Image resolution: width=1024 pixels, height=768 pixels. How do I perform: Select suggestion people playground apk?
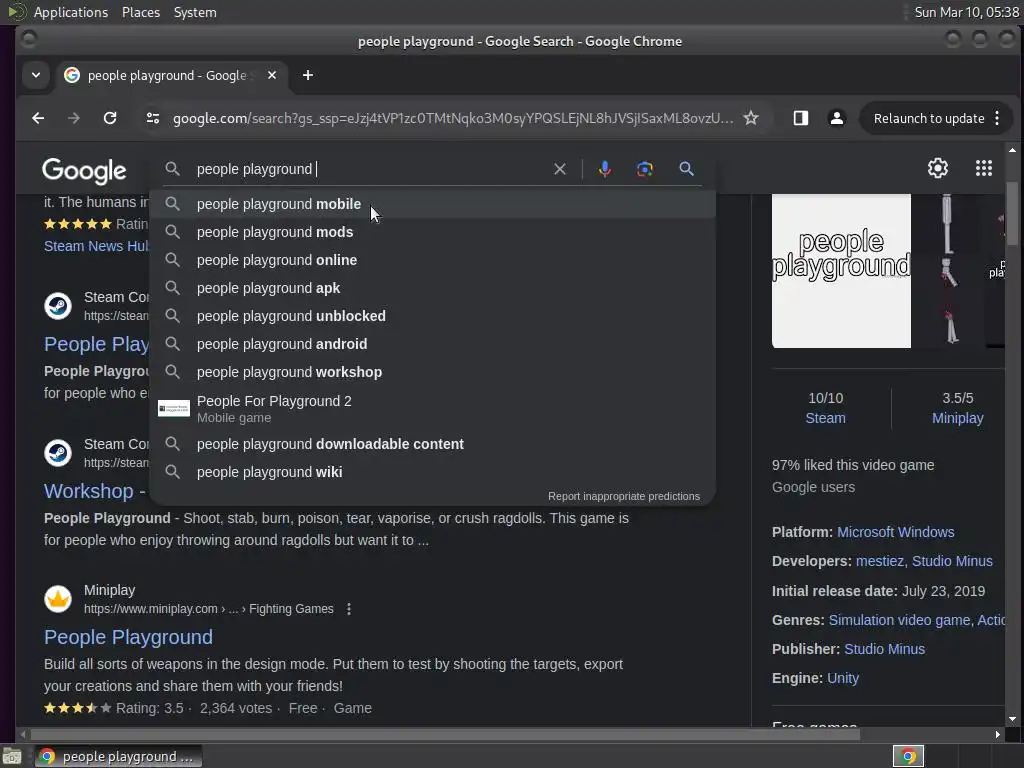coord(432,288)
